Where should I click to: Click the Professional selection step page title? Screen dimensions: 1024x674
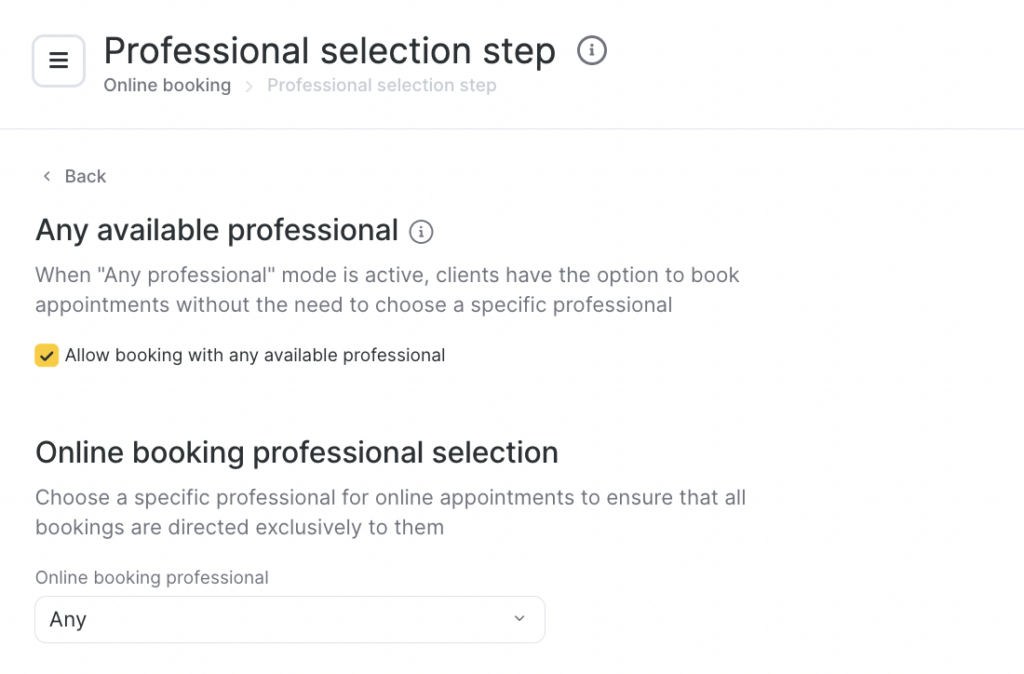click(329, 50)
